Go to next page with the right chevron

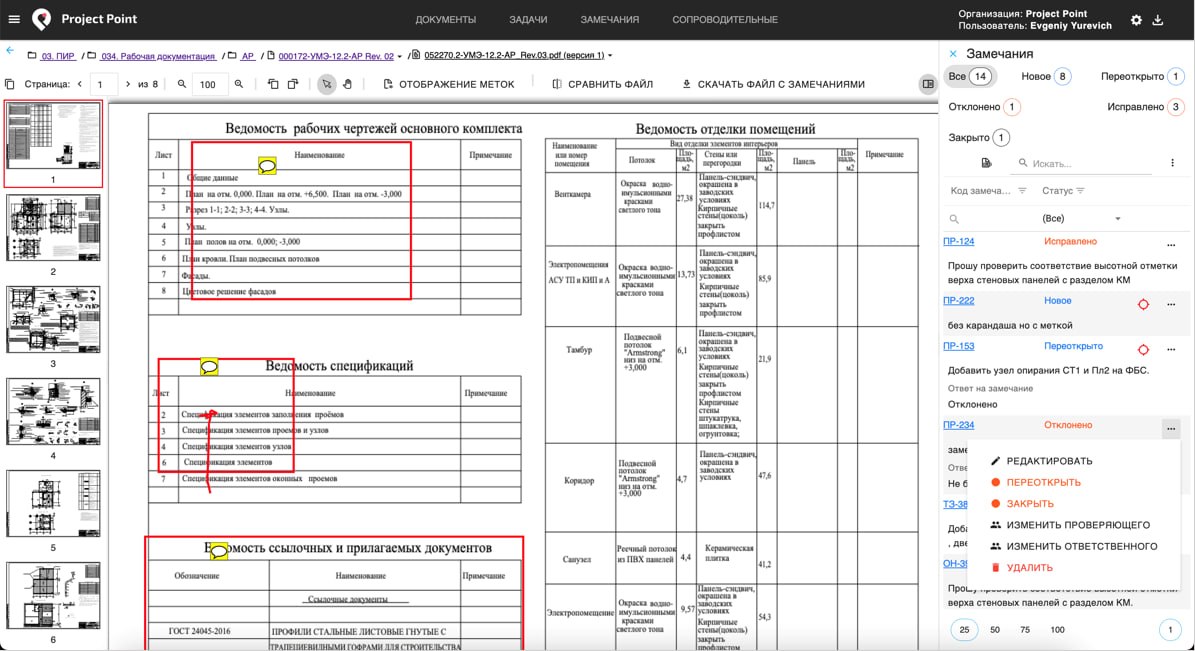click(127, 84)
